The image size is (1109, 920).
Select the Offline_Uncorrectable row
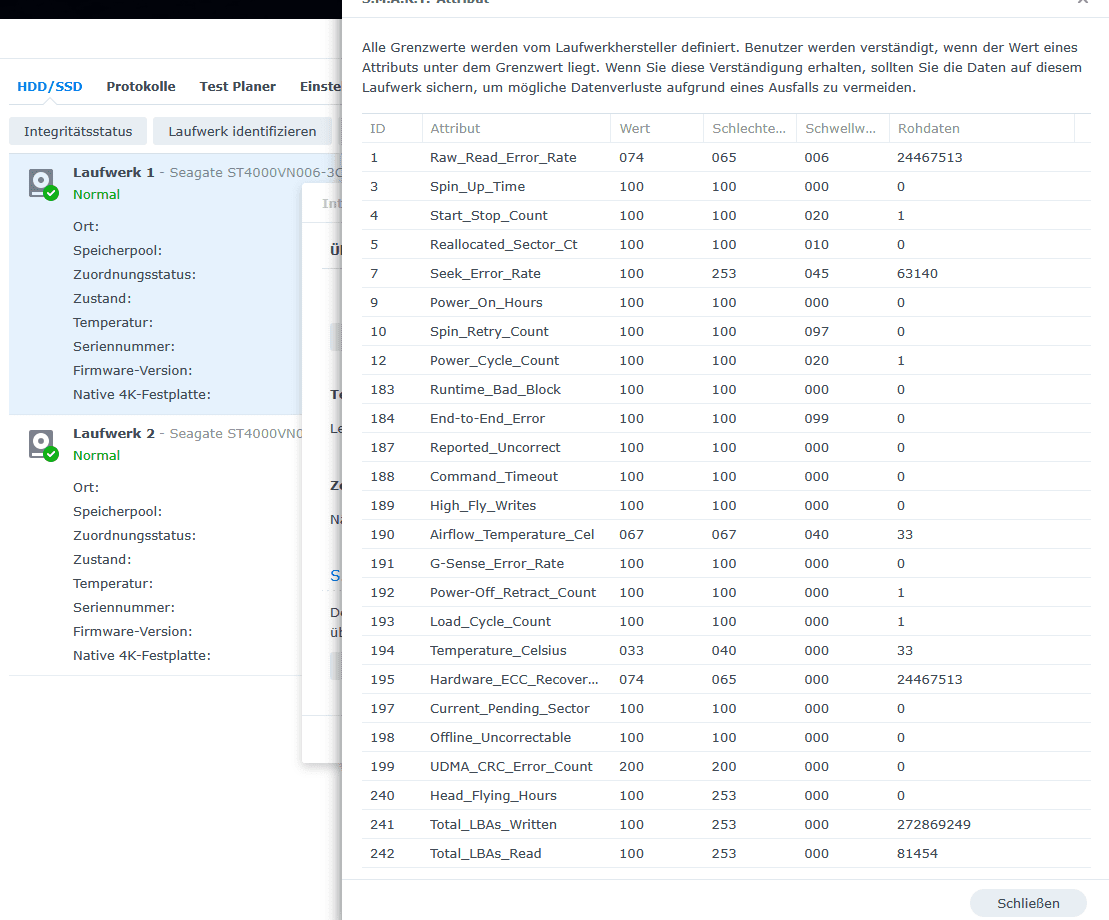click(x=726, y=737)
